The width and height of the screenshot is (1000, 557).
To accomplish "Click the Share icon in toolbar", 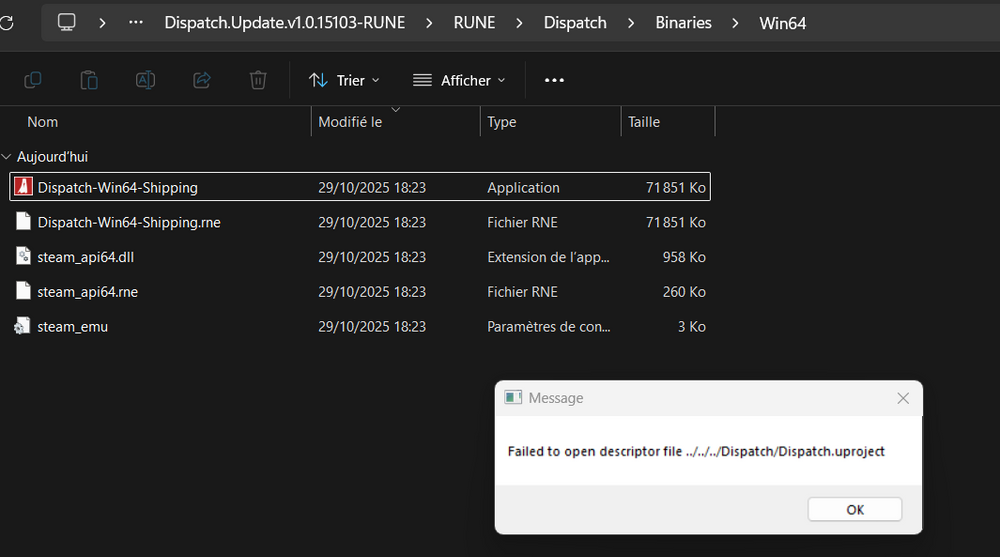I will [201, 80].
